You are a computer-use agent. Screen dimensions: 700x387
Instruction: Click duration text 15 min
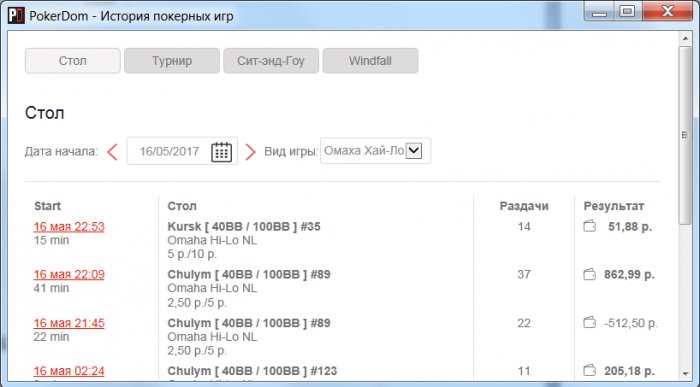coord(51,241)
